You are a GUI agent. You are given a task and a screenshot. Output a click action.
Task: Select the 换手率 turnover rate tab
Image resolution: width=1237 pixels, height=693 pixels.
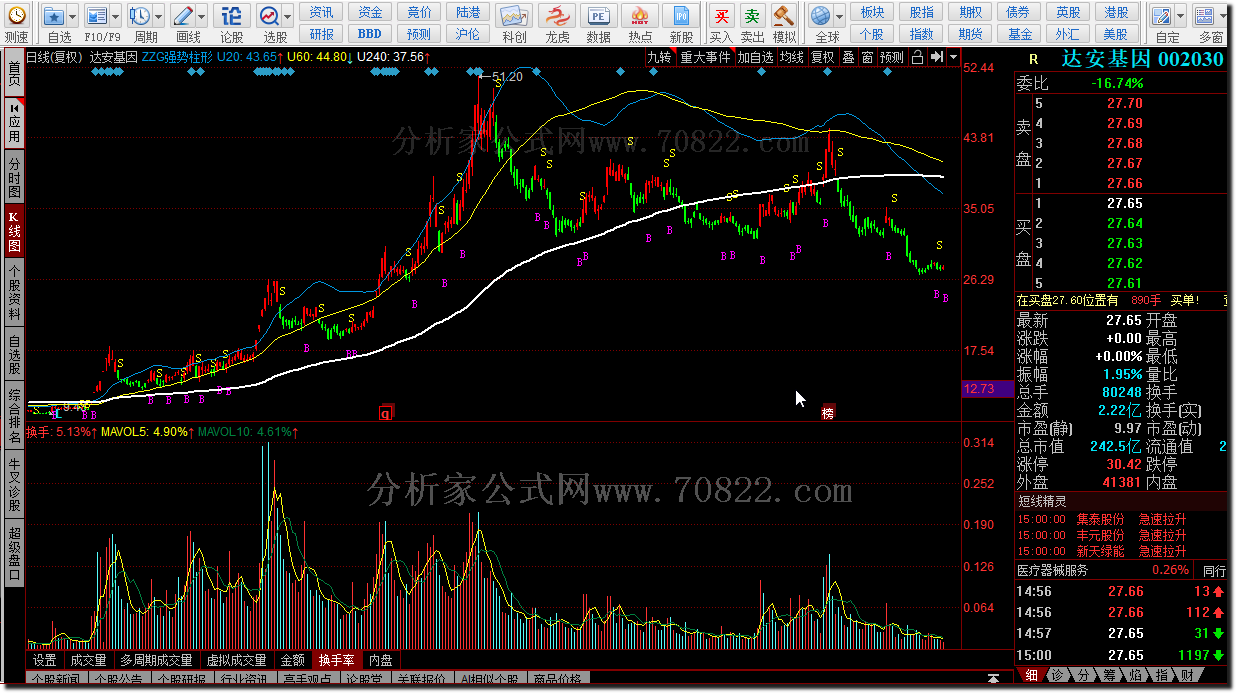(x=337, y=660)
